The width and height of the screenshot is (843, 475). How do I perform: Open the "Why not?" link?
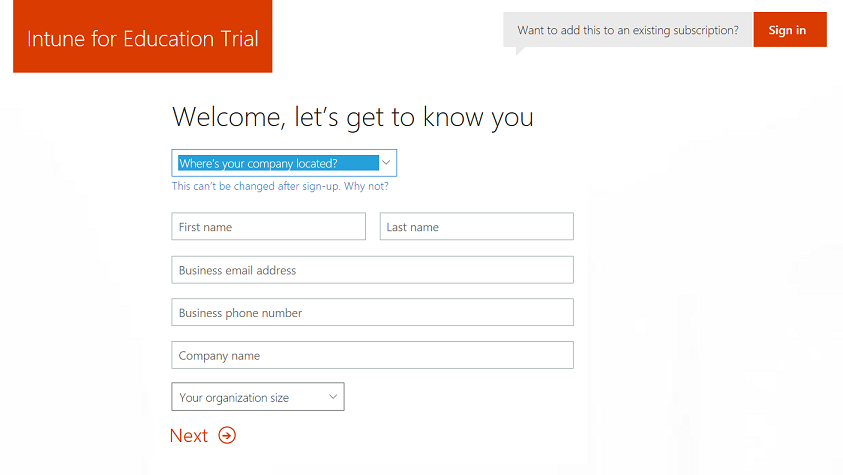coord(366,186)
